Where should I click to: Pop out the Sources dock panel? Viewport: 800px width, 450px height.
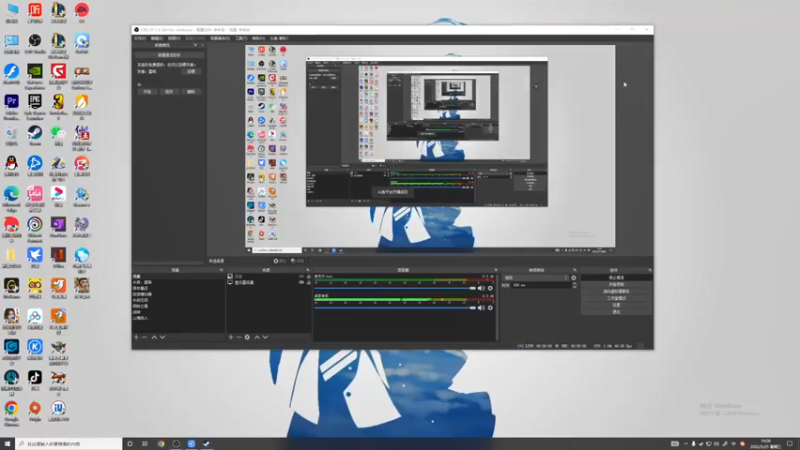(308, 270)
